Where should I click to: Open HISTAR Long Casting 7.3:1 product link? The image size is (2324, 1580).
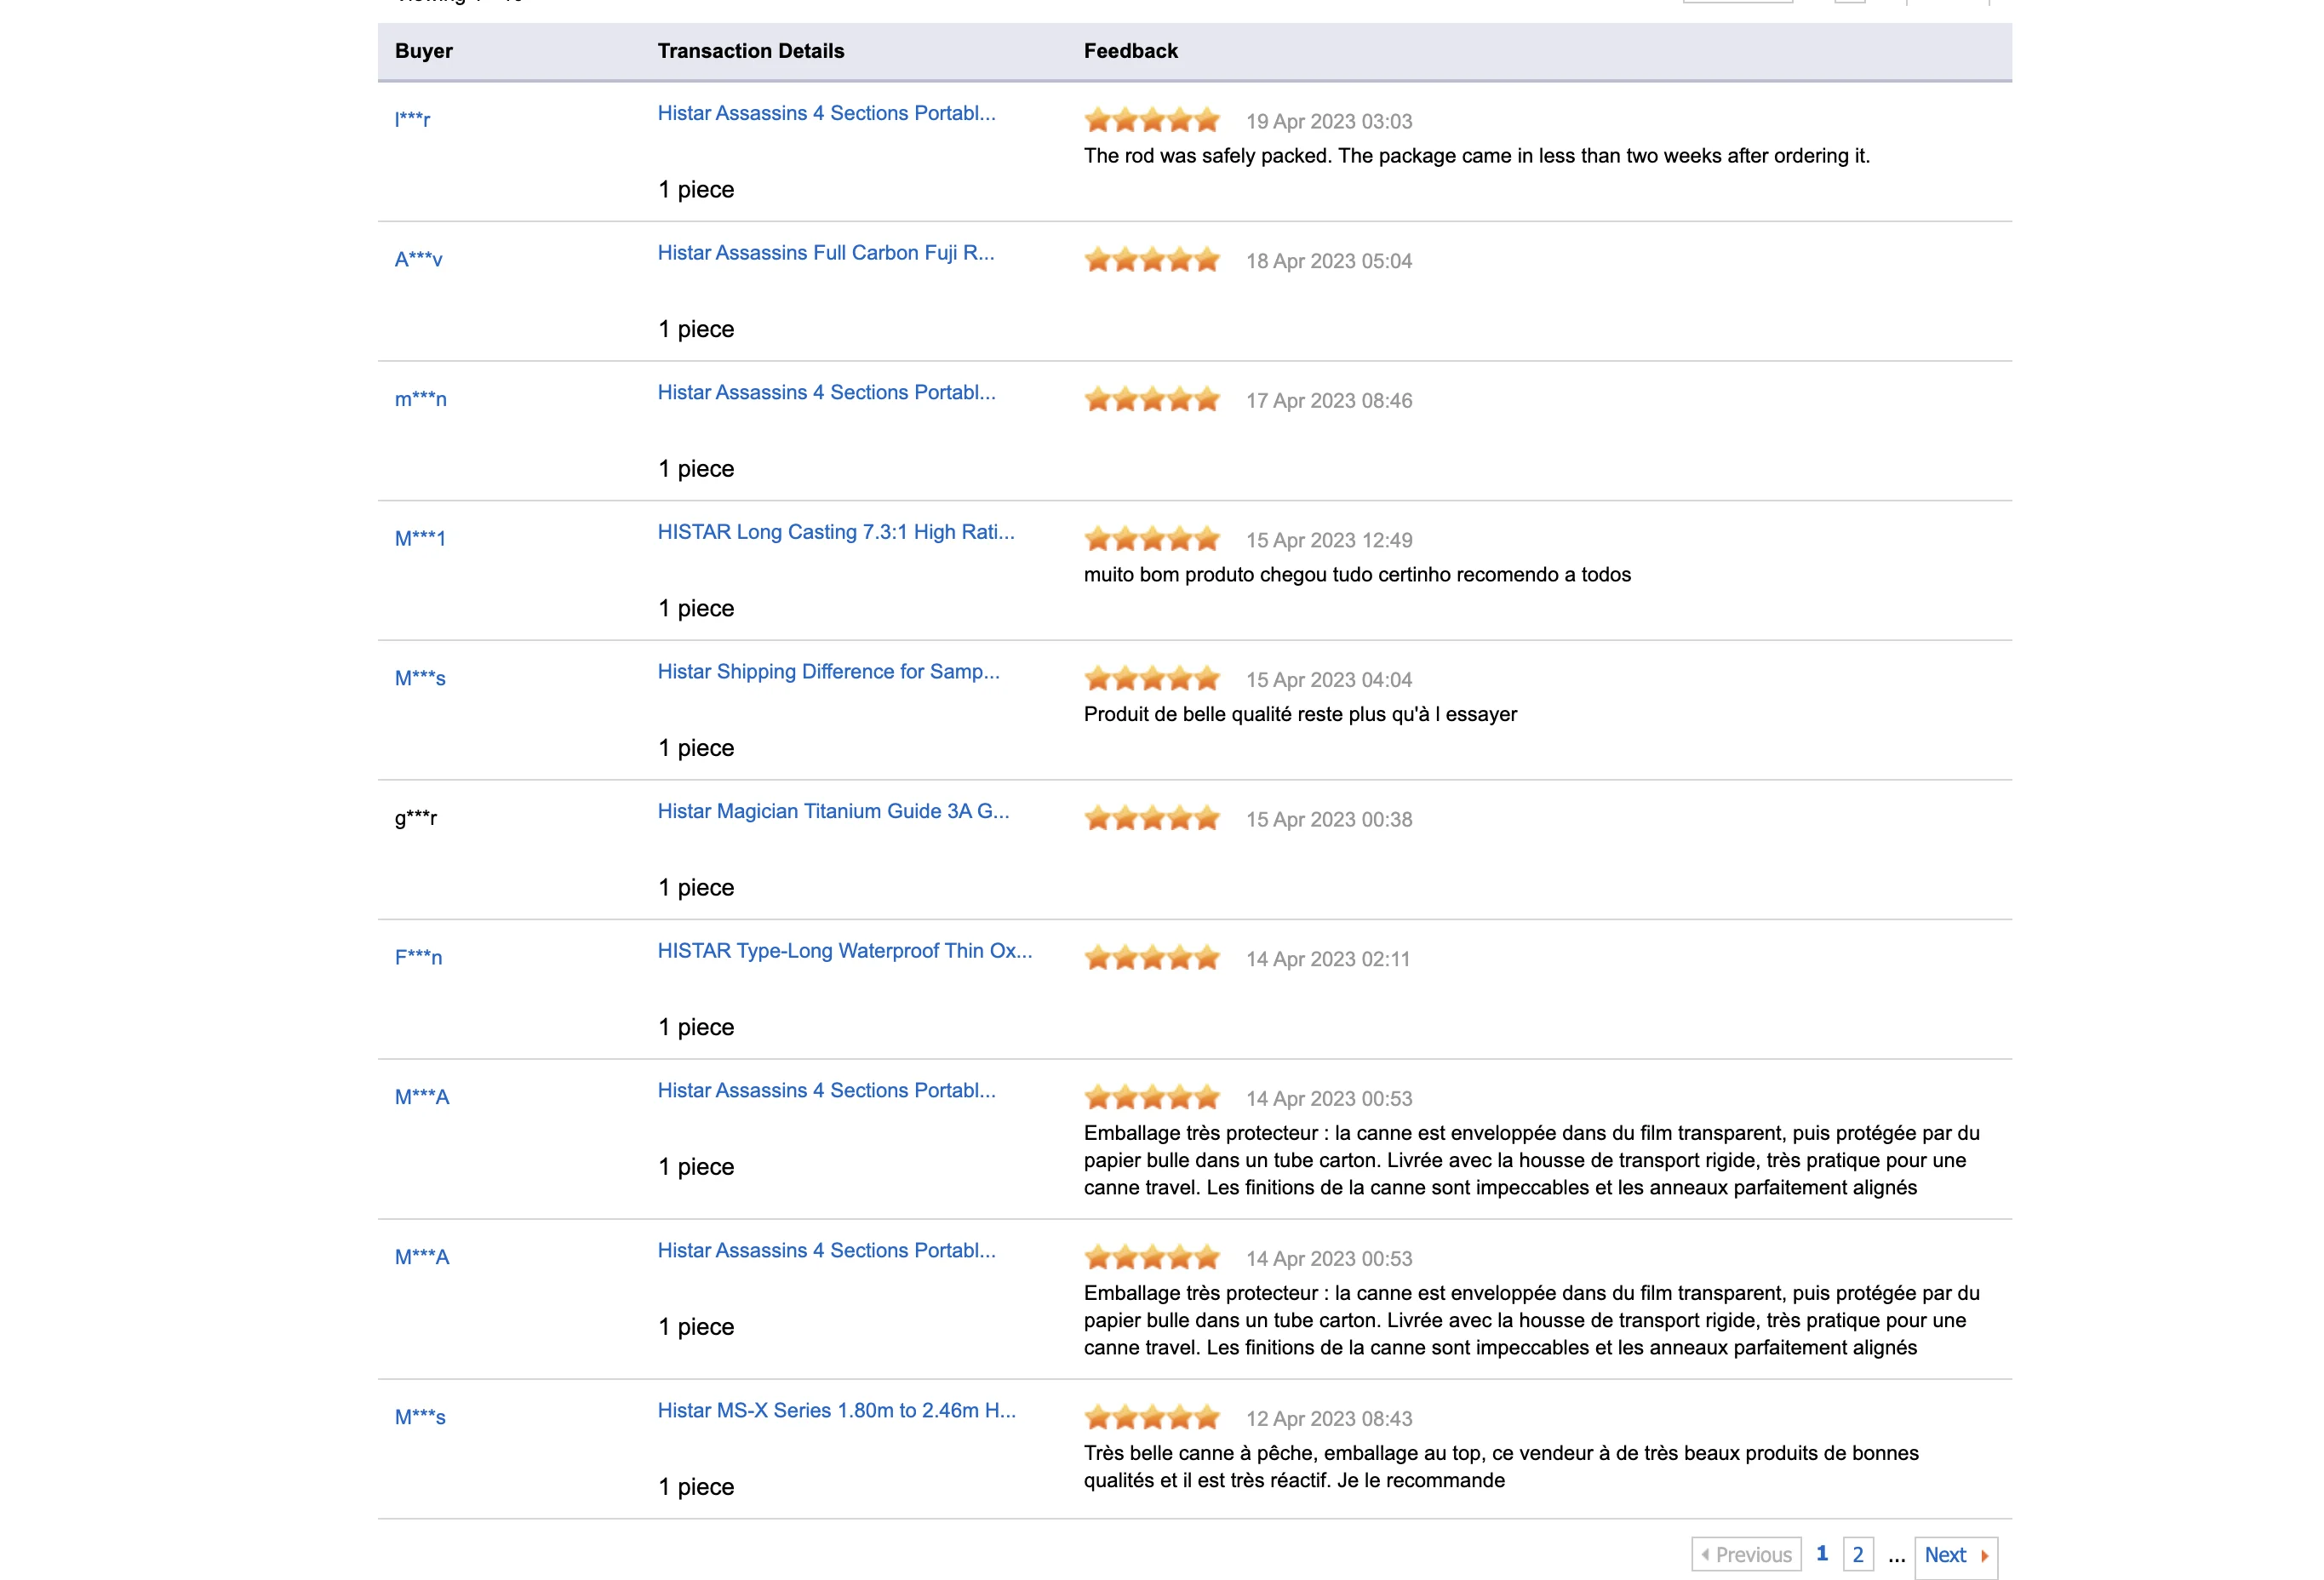coord(835,532)
